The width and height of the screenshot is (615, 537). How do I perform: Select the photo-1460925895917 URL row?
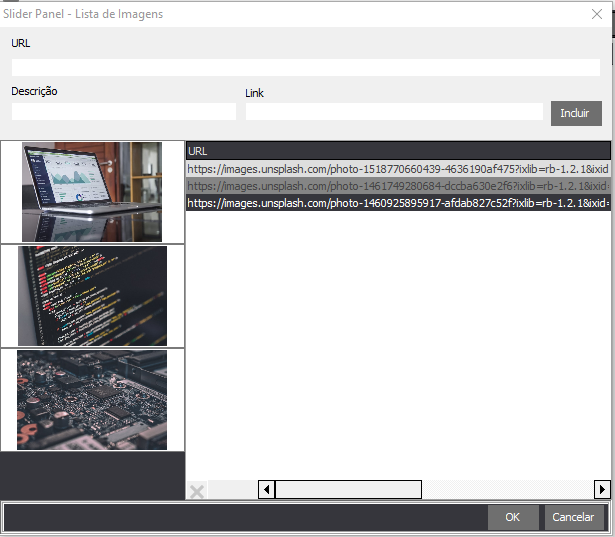[397, 203]
